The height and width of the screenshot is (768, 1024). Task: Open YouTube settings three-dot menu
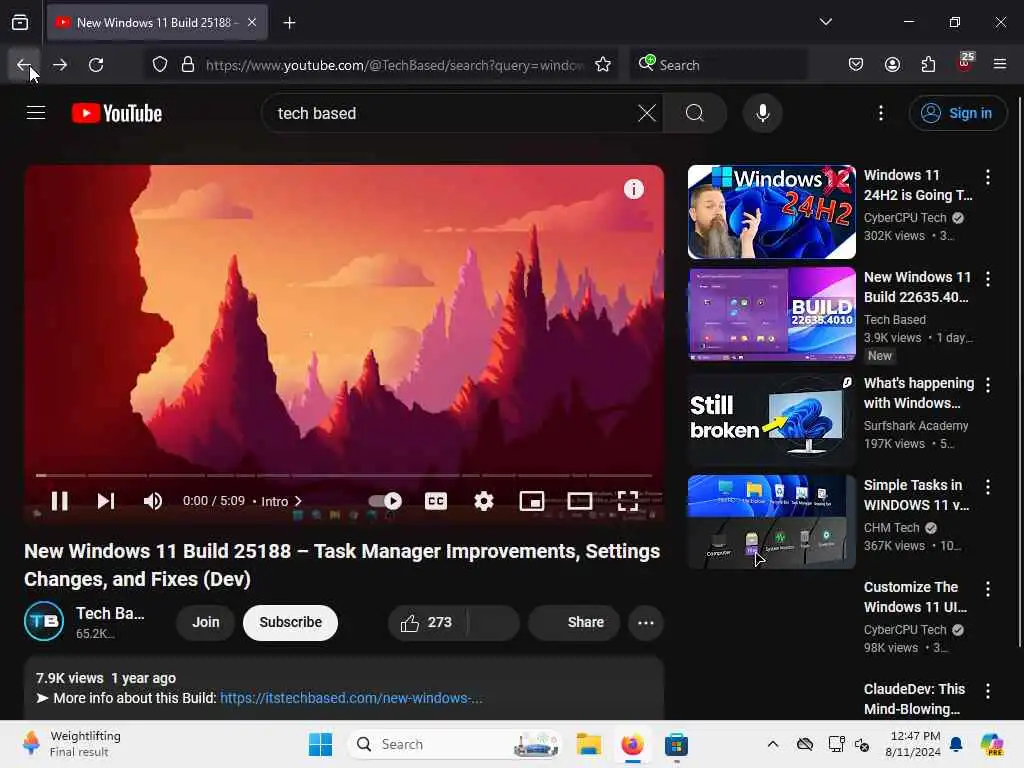pos(881,114)
